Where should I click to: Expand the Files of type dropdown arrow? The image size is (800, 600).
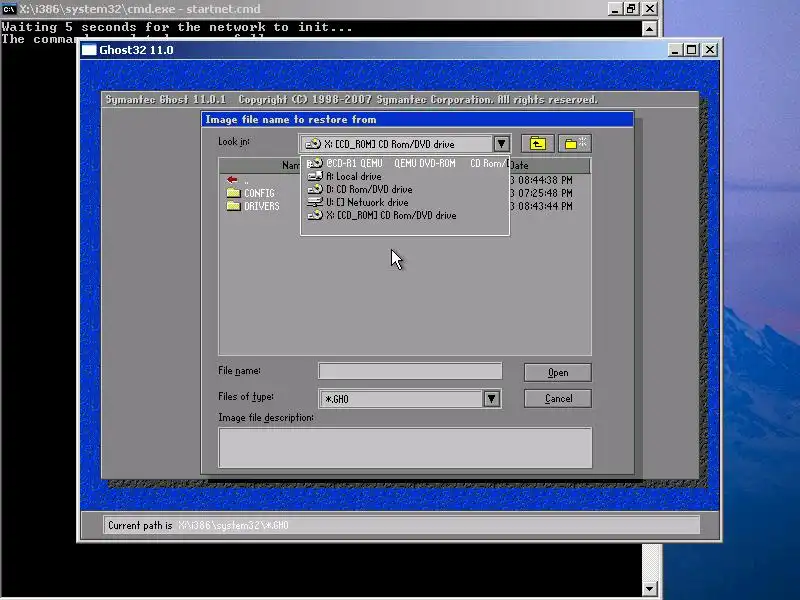[x=491, y=398]
